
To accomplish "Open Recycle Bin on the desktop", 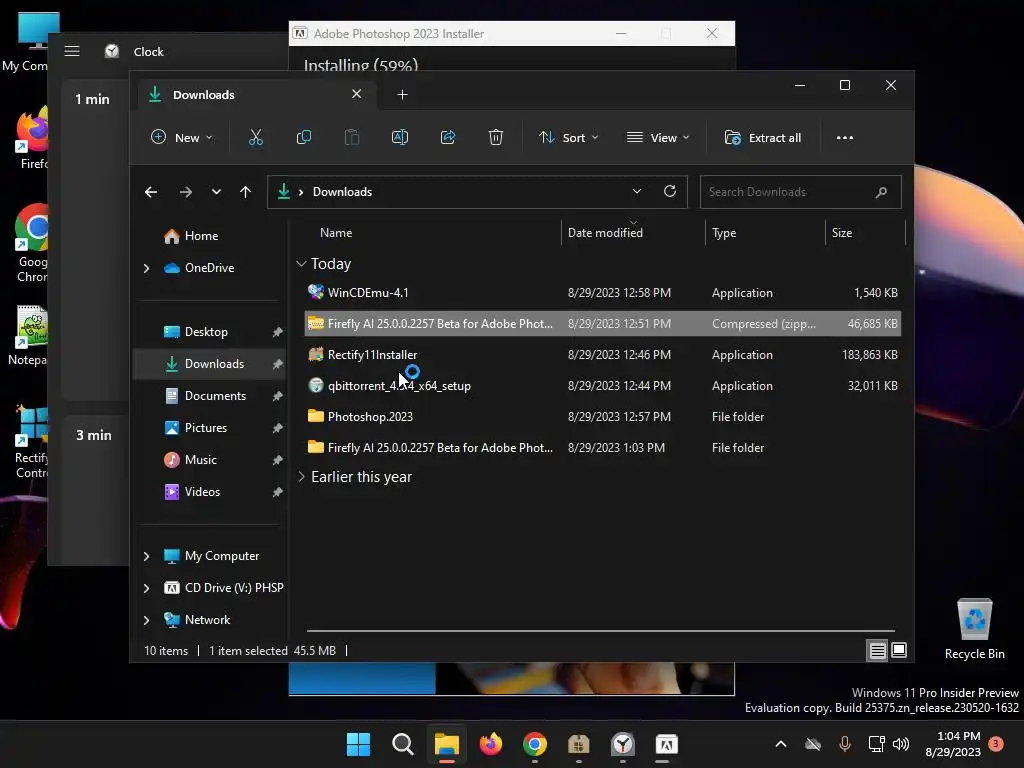I will click(x=974, y=628).
